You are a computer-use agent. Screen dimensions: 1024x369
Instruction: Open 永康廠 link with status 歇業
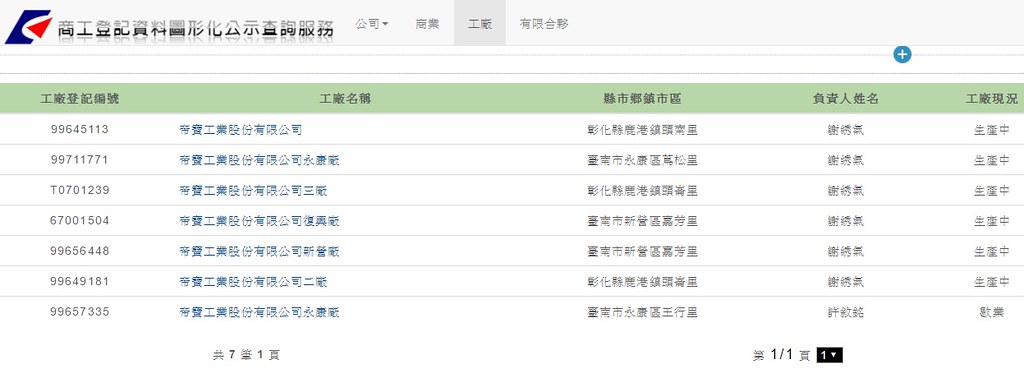259,312
